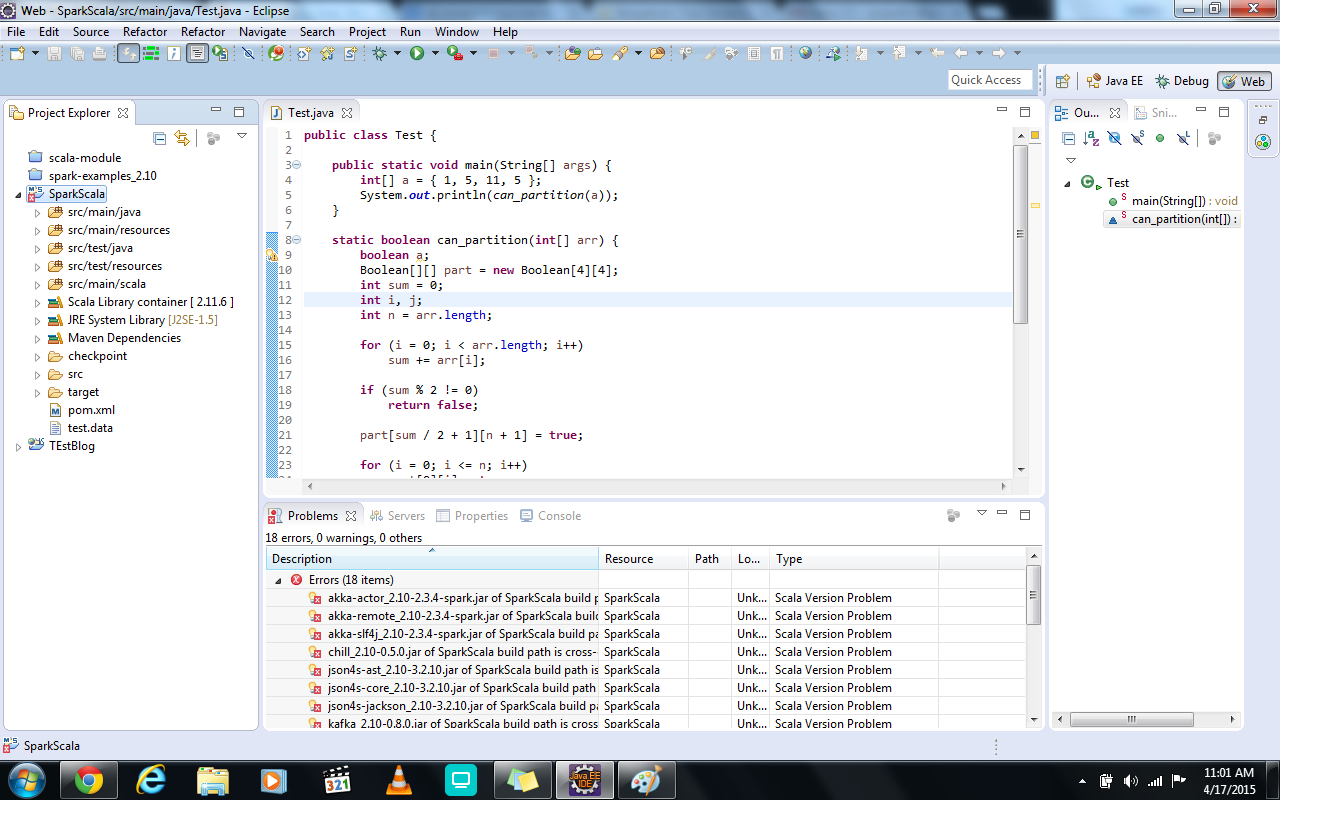Run Test using the green Run toolbar icon
The image size is (1328, 832).
click(416, 53)
